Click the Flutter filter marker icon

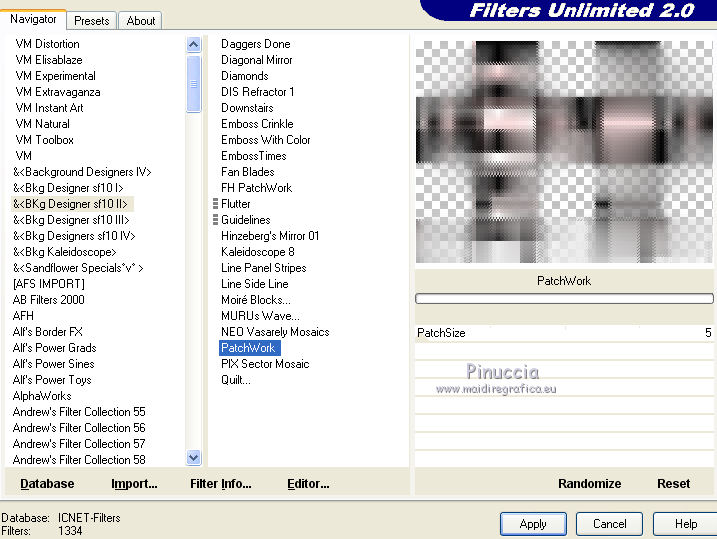click(215, 204)
